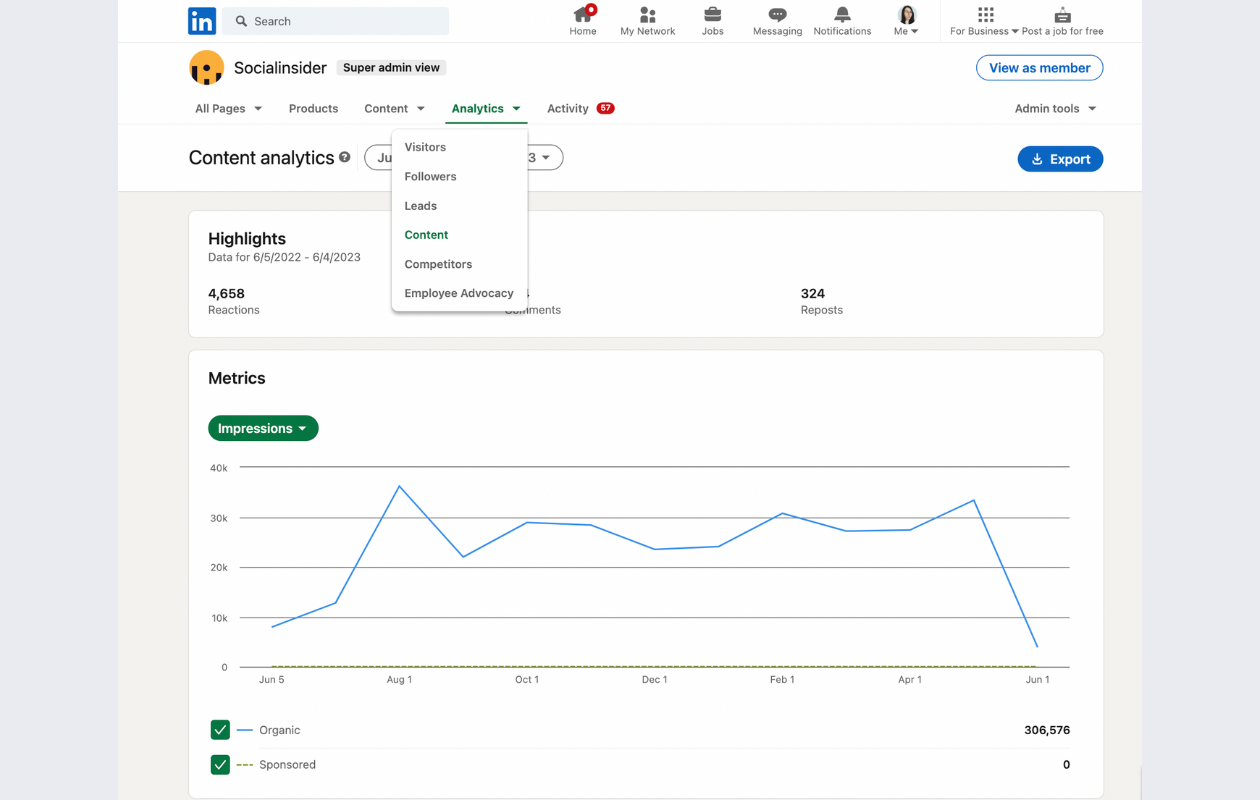Screen dimensions: 1260x800
Task: Click the Socialinsider page name
Action: coord(280,68)
